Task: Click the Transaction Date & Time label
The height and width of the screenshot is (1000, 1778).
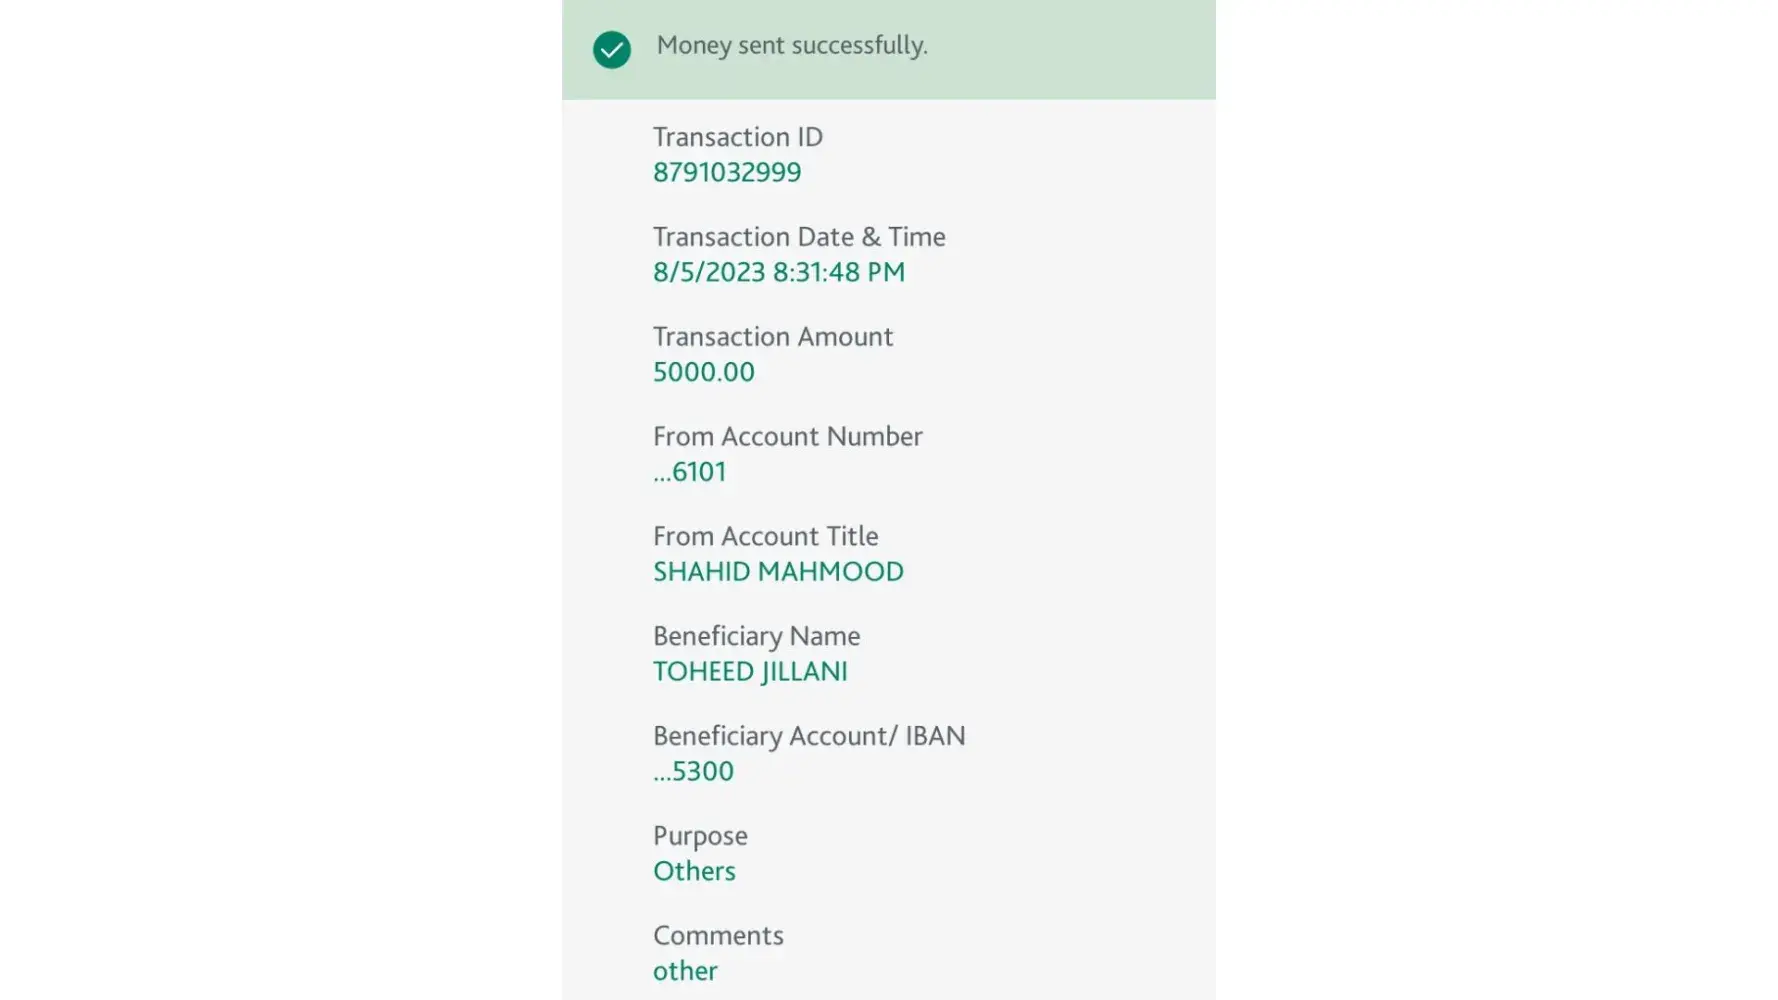Action: pos(799,237)
